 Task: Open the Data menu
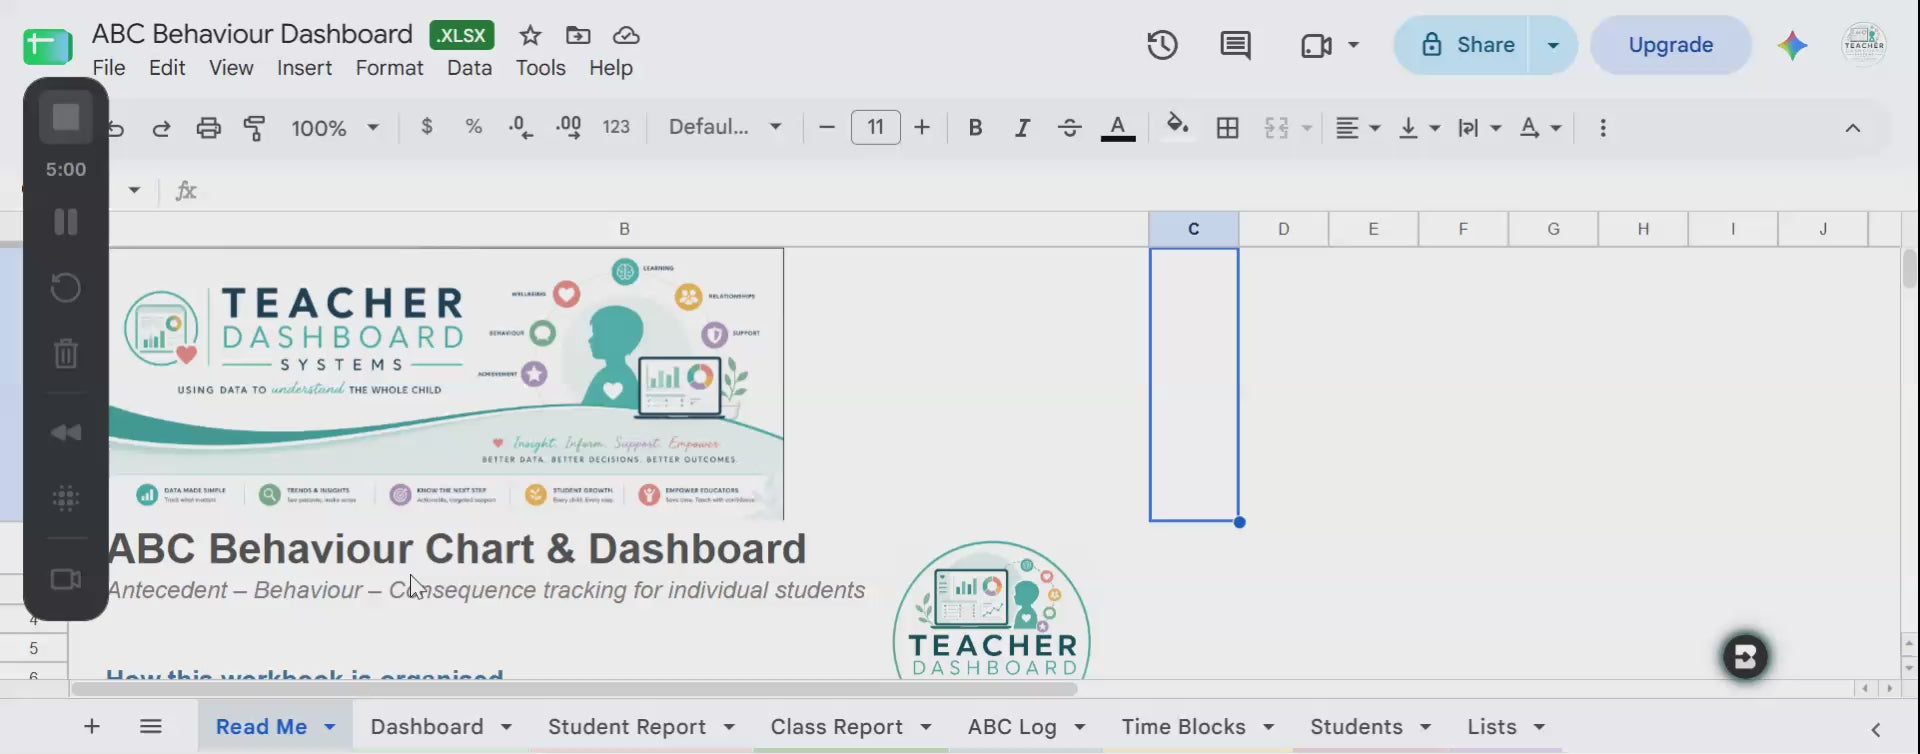pos(469,68)
